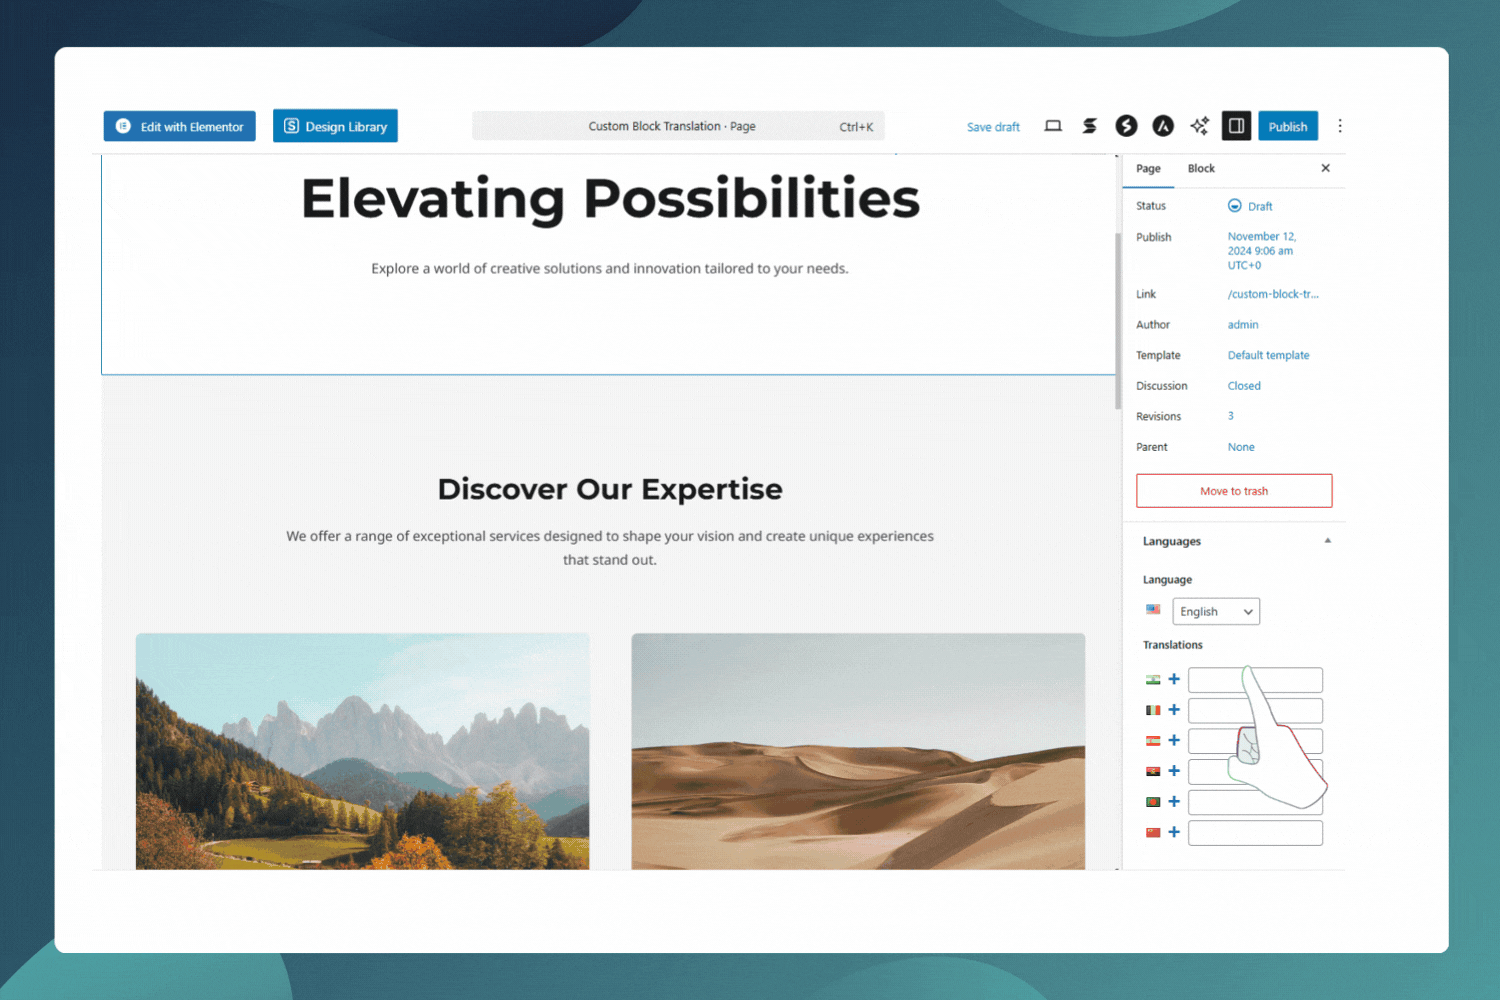The image size is (1500, 1000).
Task: Select the Discover Our Expertise heading
Action: tap(610, 489)
